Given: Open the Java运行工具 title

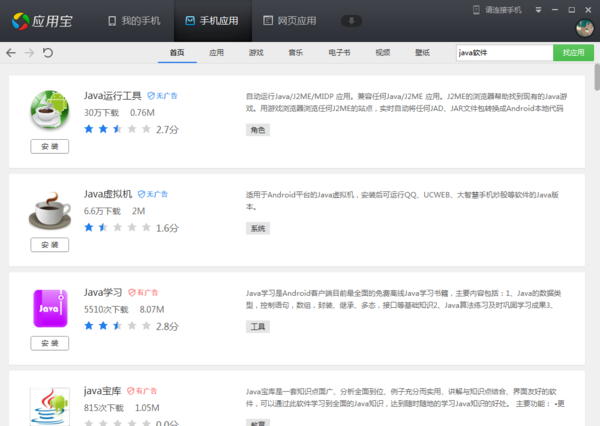Looking at the screenshot, I should [112, 96].
